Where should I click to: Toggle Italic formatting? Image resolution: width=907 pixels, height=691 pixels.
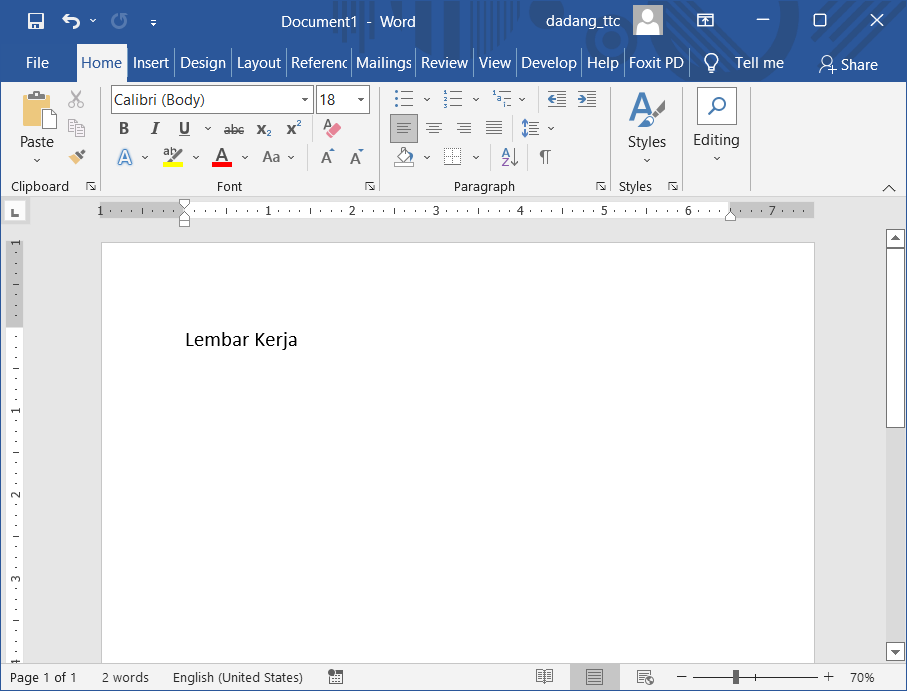point(154,129)
